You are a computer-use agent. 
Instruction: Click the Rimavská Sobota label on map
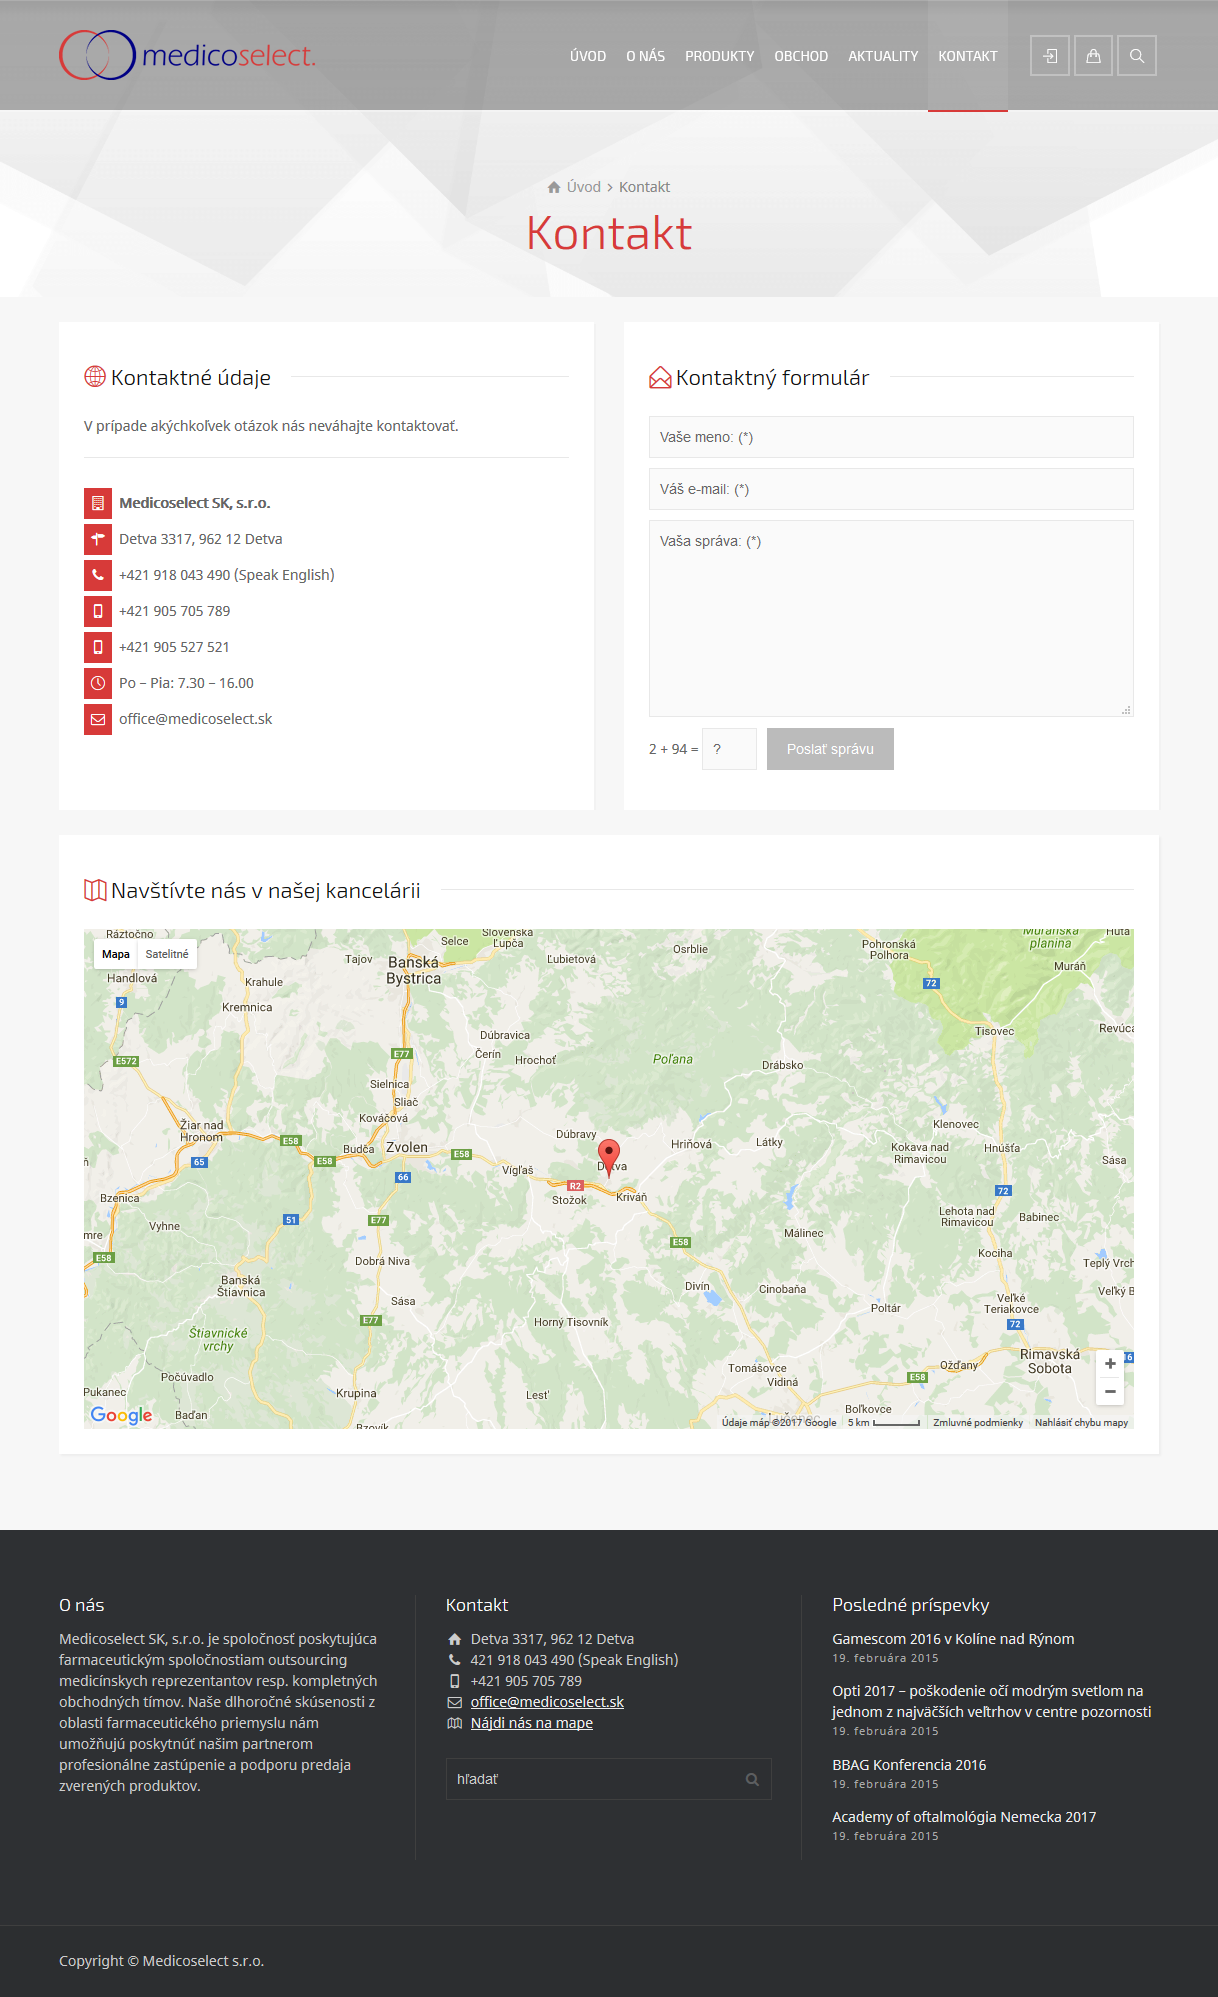coord(1050,1361)
